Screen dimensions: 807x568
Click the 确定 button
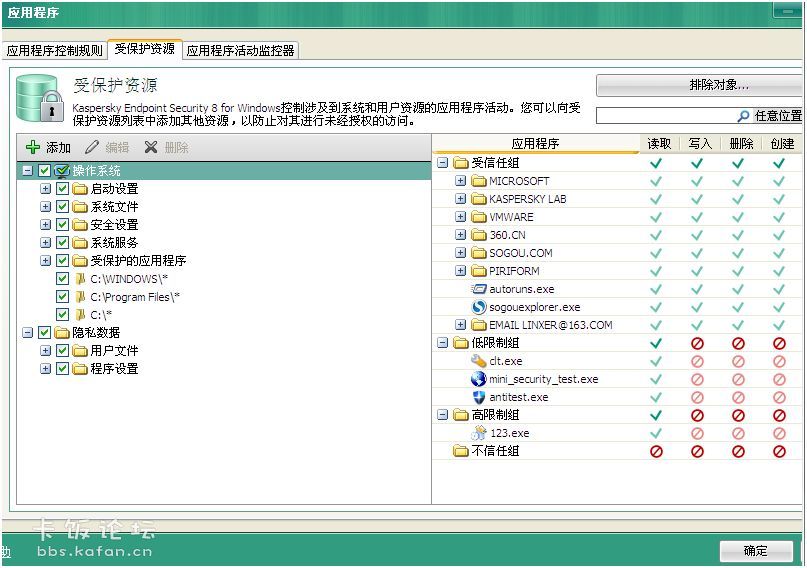756,551
